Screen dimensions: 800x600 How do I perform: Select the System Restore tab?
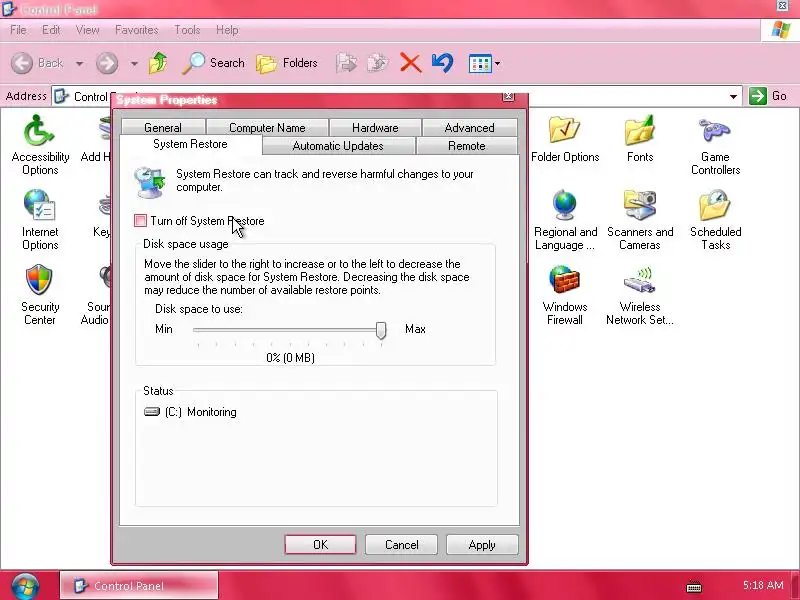click(x=190, y=144)
